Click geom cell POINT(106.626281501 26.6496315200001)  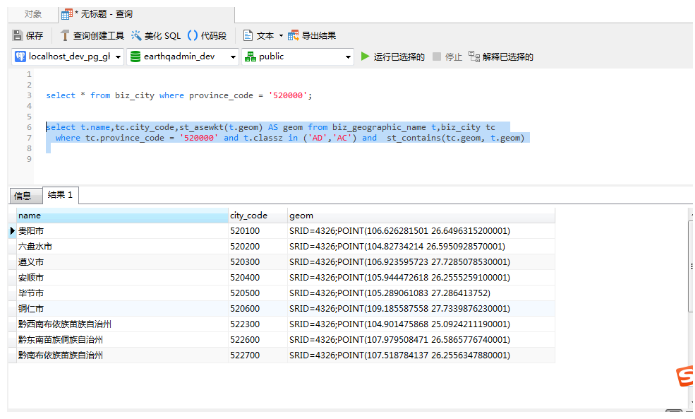pos(421,231)
